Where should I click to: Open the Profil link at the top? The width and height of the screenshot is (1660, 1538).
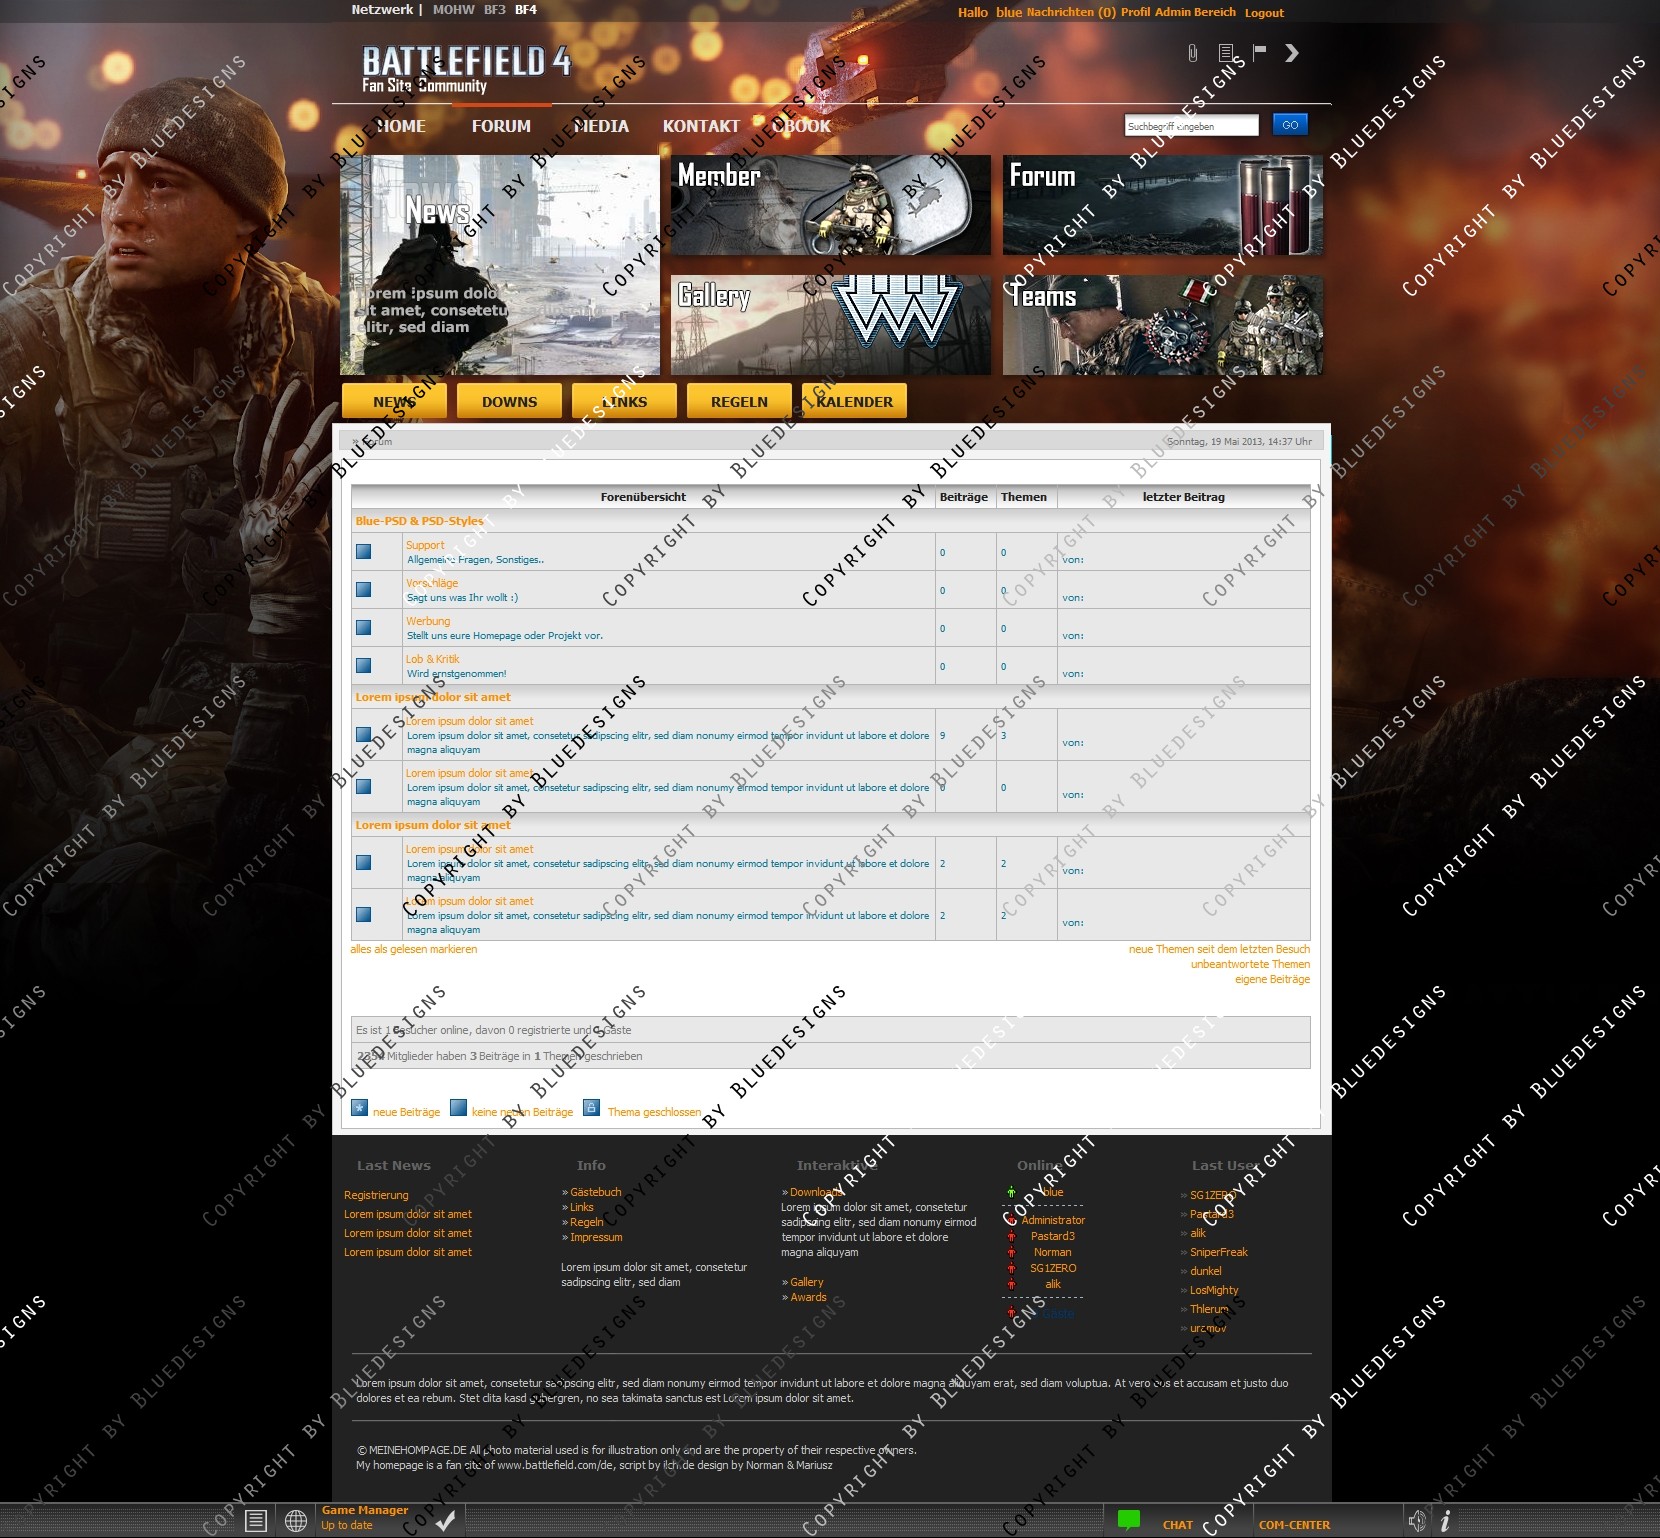pos(1135,12)
